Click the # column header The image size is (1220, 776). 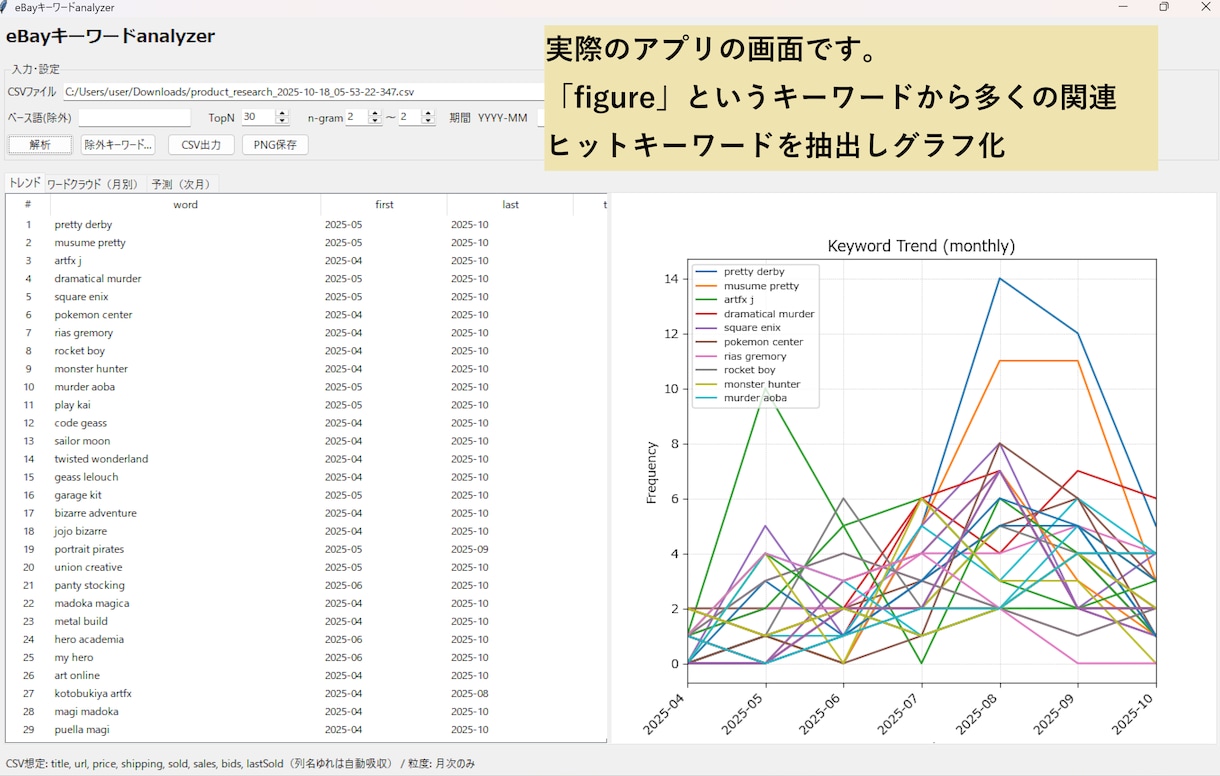[28, 205]
